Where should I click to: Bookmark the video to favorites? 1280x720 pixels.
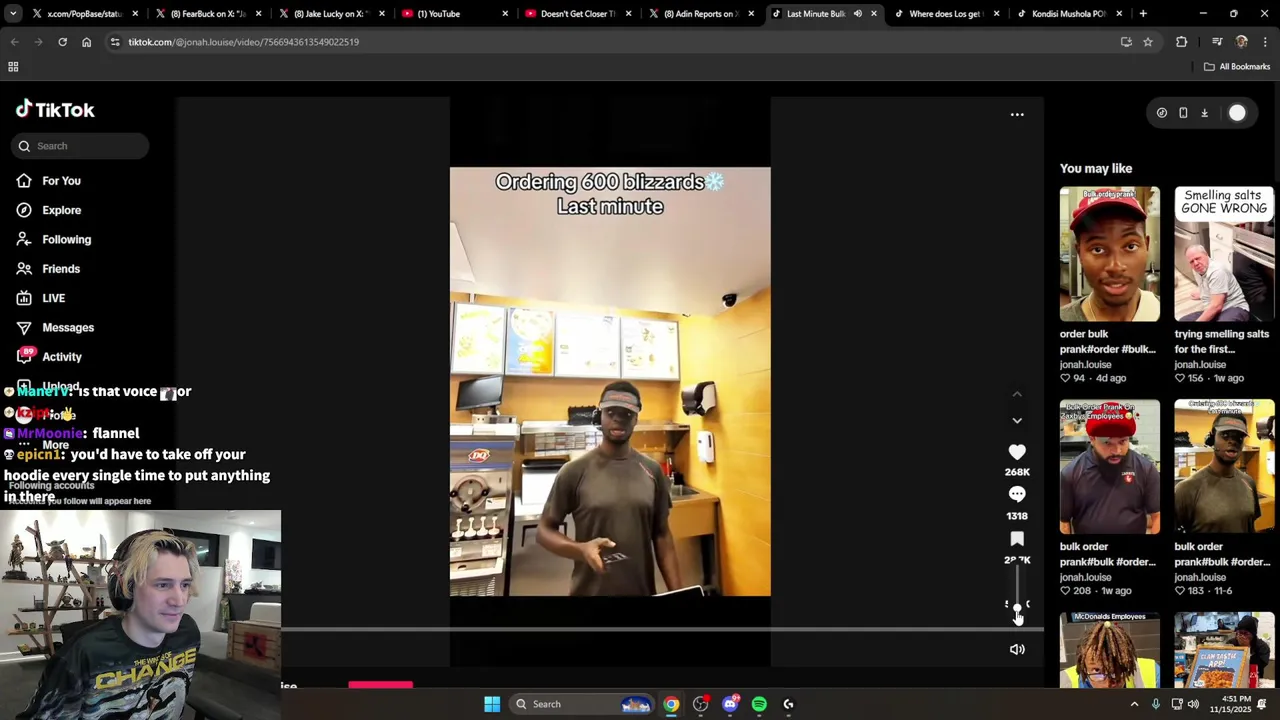(1017, 539)
